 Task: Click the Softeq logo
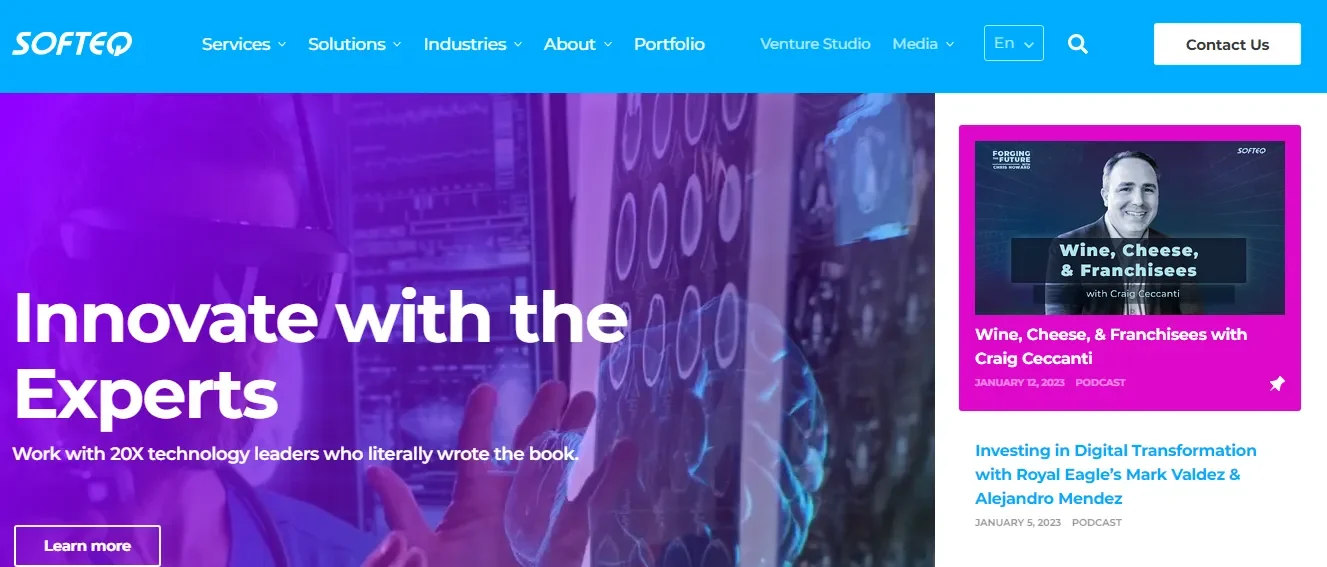coord(72,44)
